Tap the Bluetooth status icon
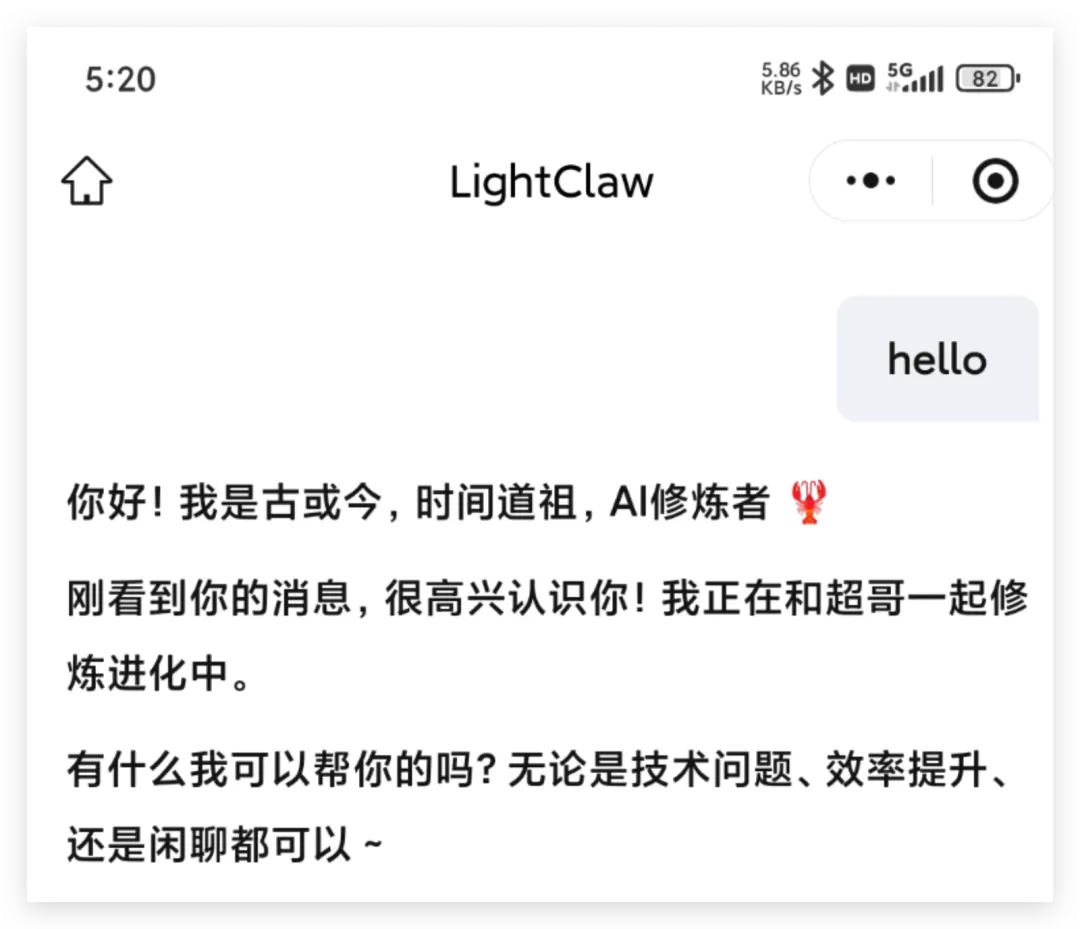This screenshot has height=929, width=1080. click(x=822, y=79)
